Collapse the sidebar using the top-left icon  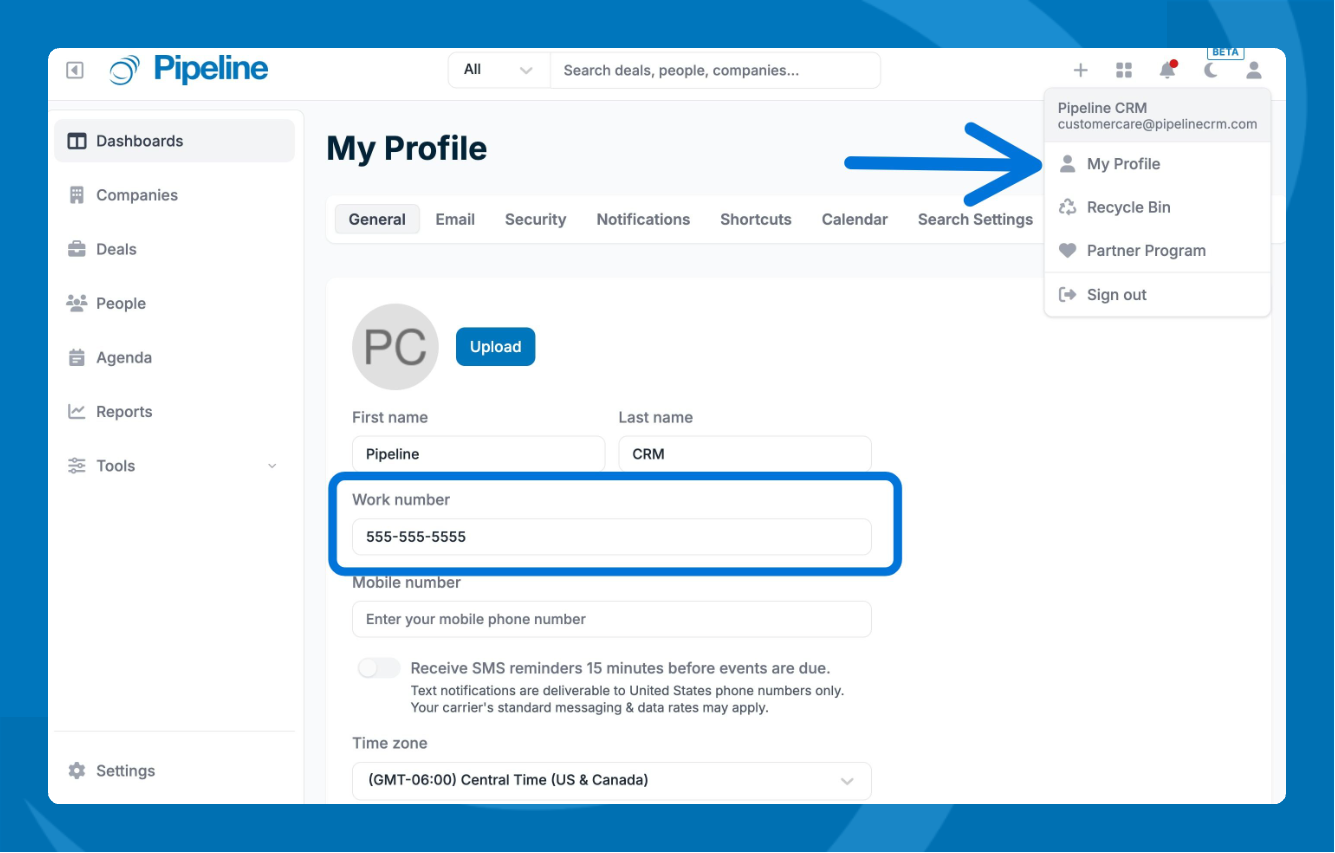[x=75, y=70]
